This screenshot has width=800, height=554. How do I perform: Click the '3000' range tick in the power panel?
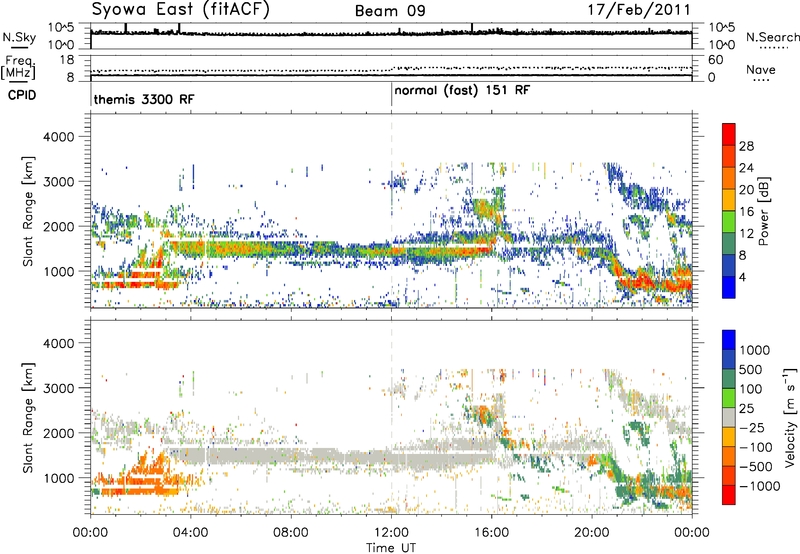point(58,182)
